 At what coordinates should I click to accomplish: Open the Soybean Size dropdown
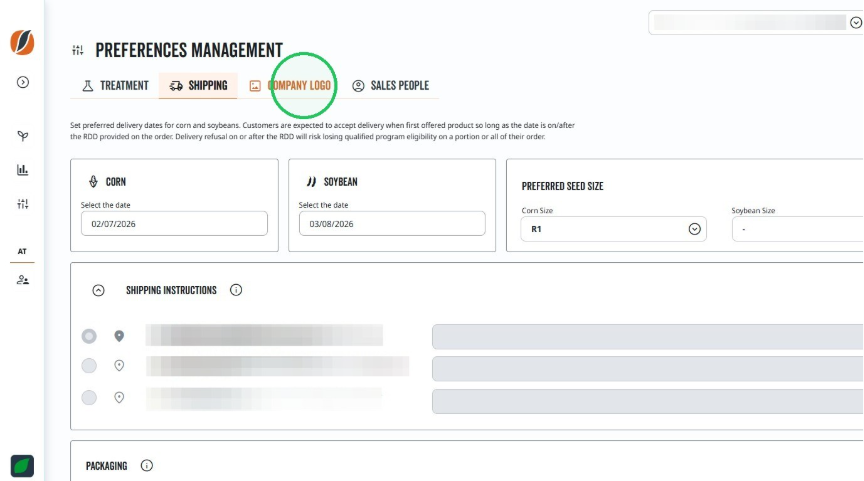coord(797,229)
